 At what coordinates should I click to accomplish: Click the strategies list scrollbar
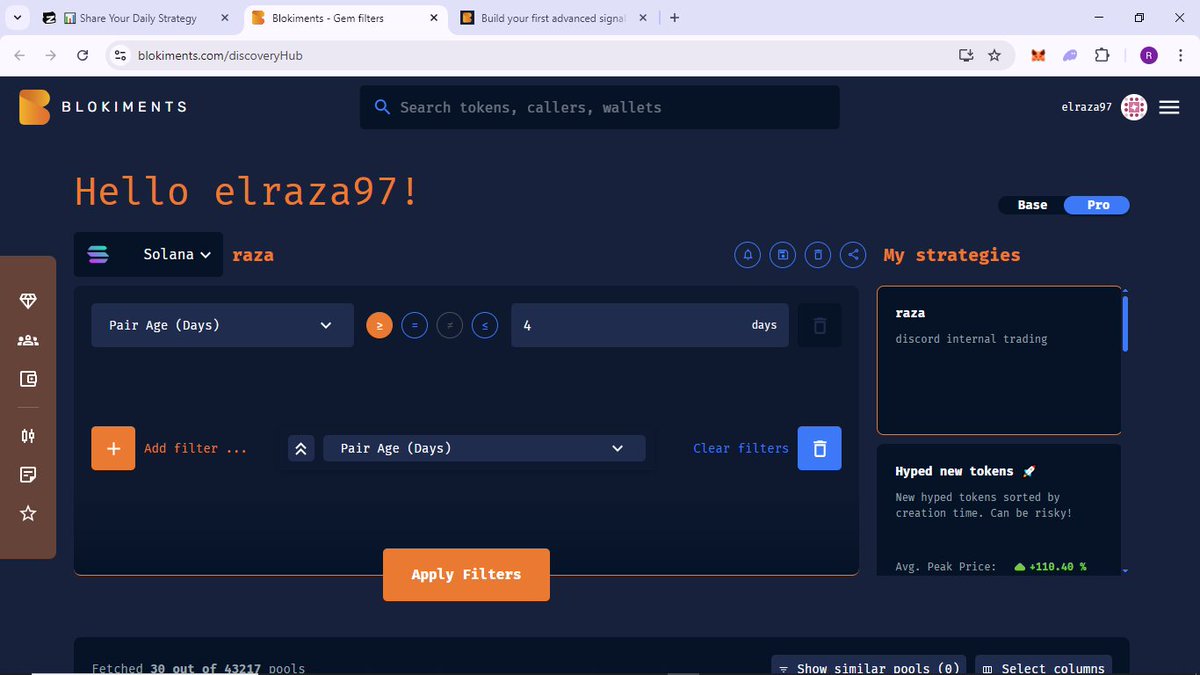(1126, 322)
